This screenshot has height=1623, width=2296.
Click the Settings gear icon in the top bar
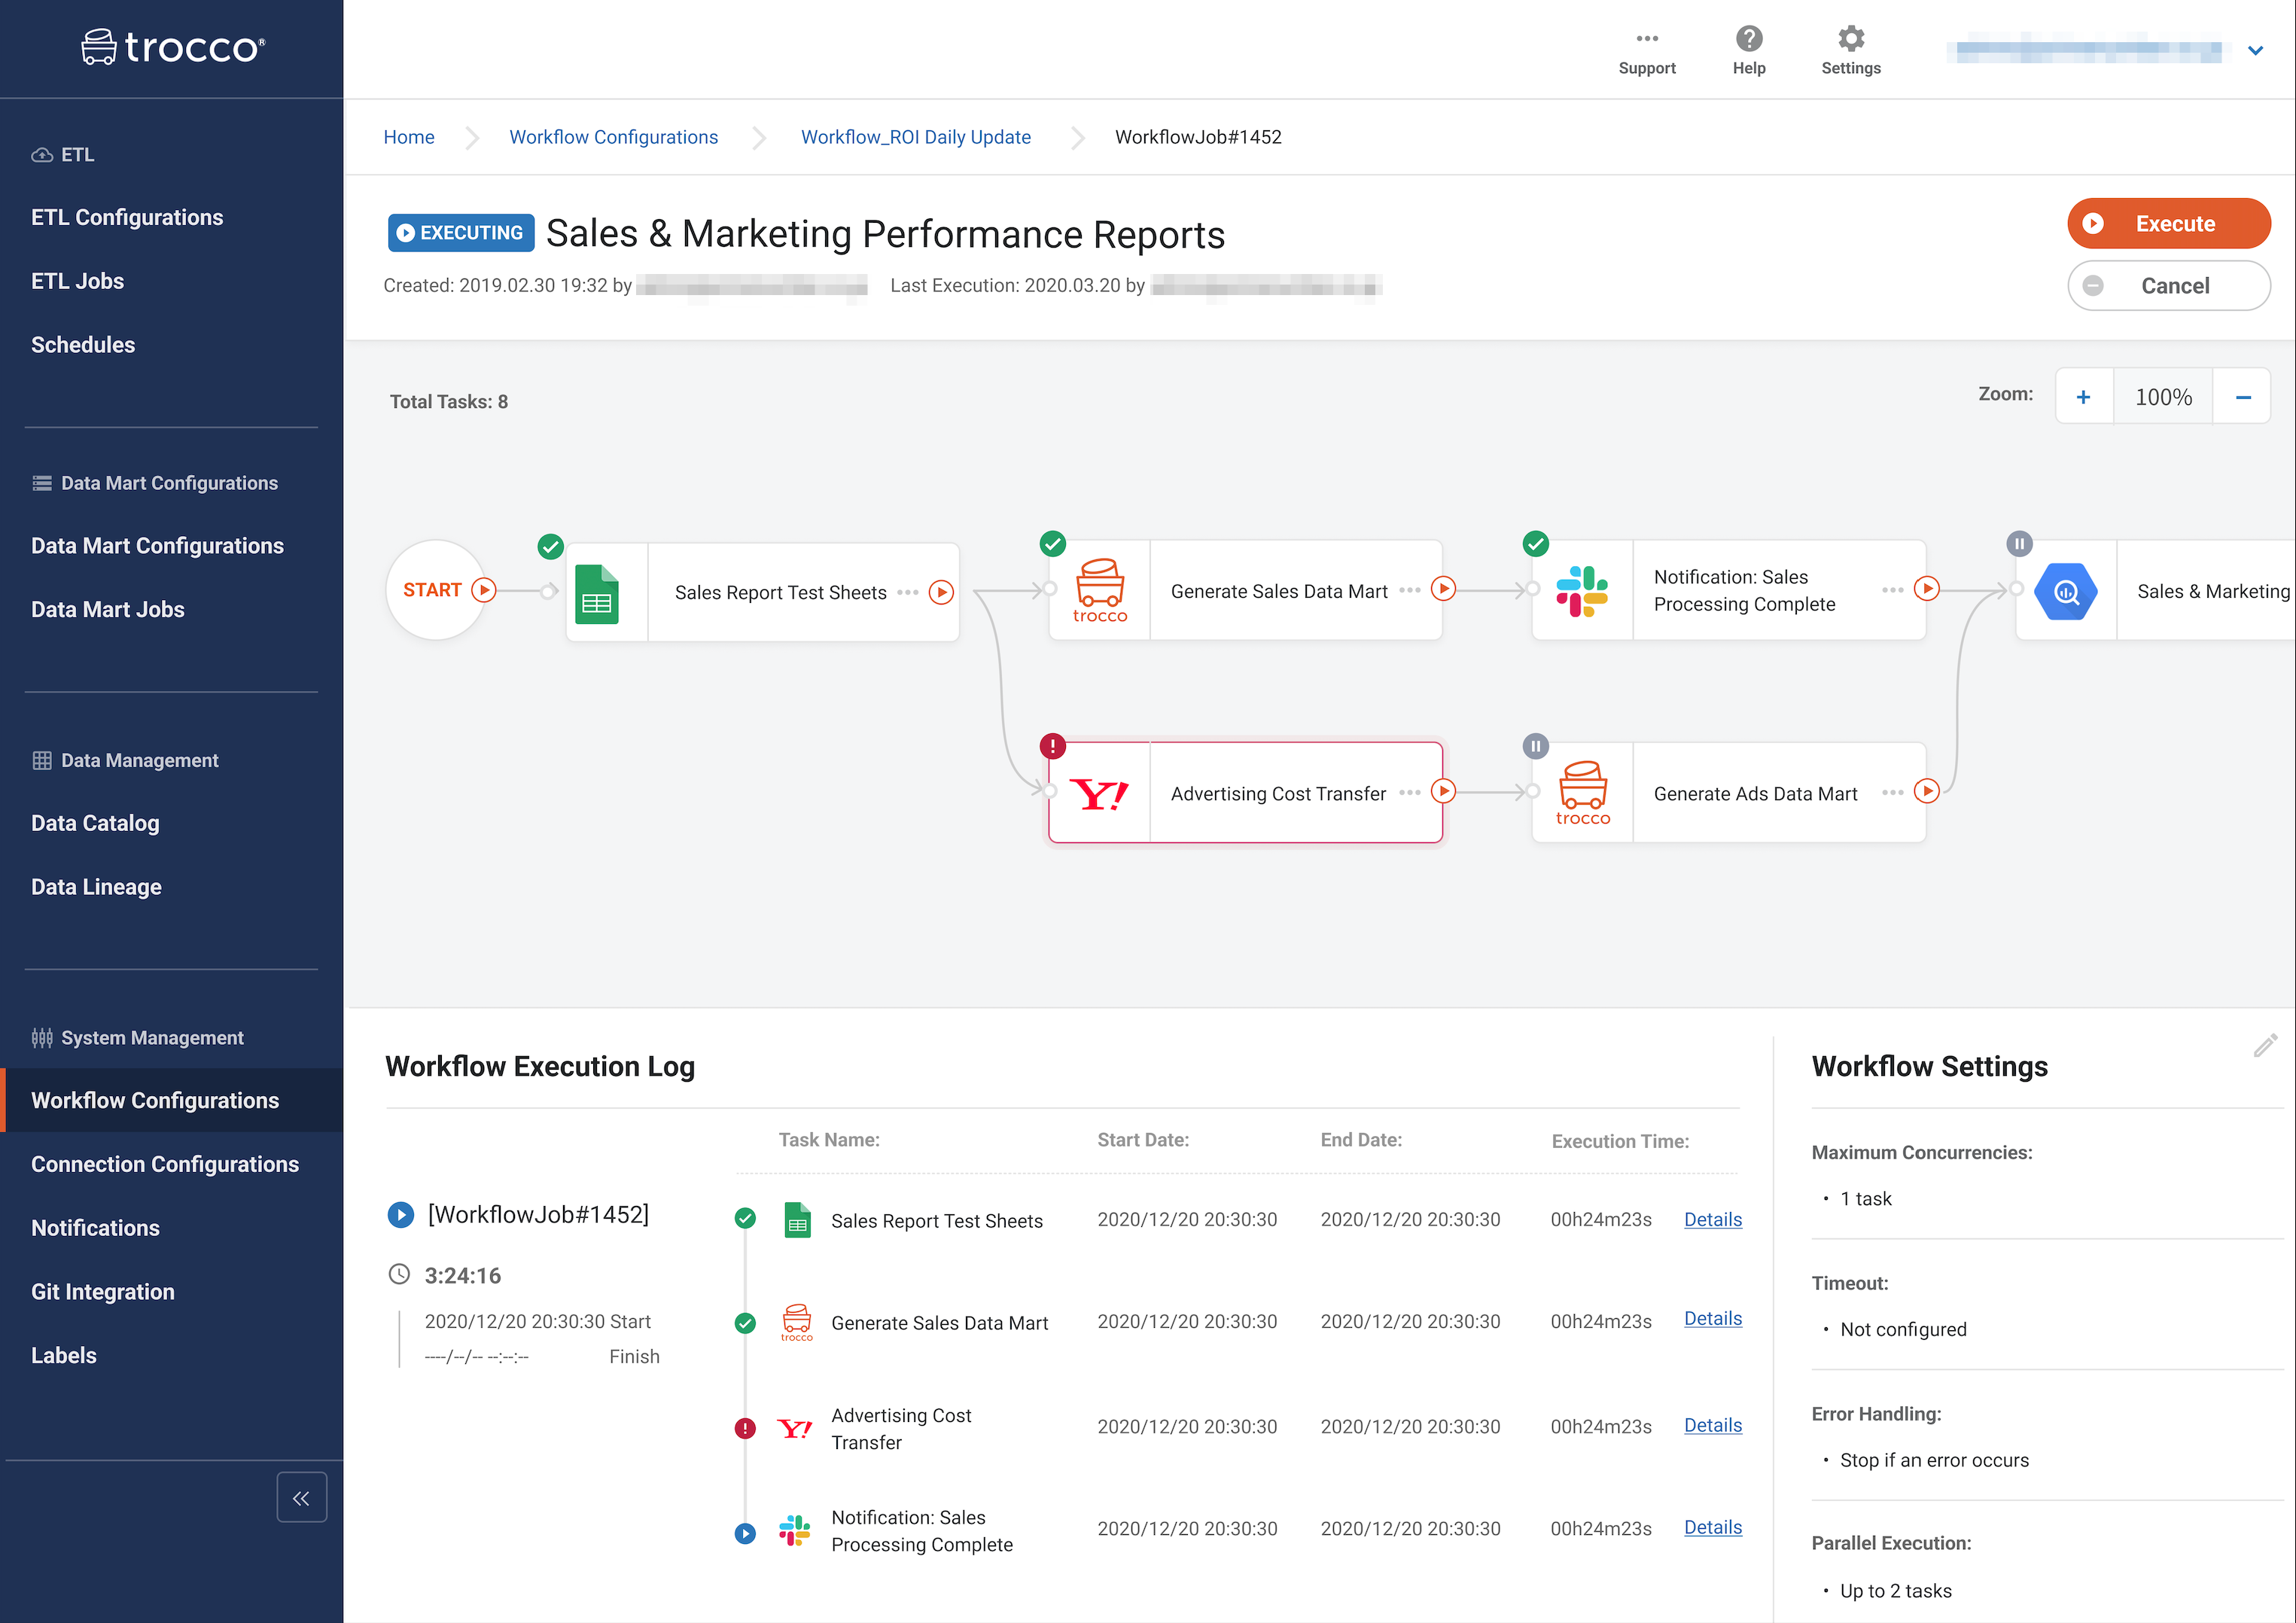pos(1850,40)
